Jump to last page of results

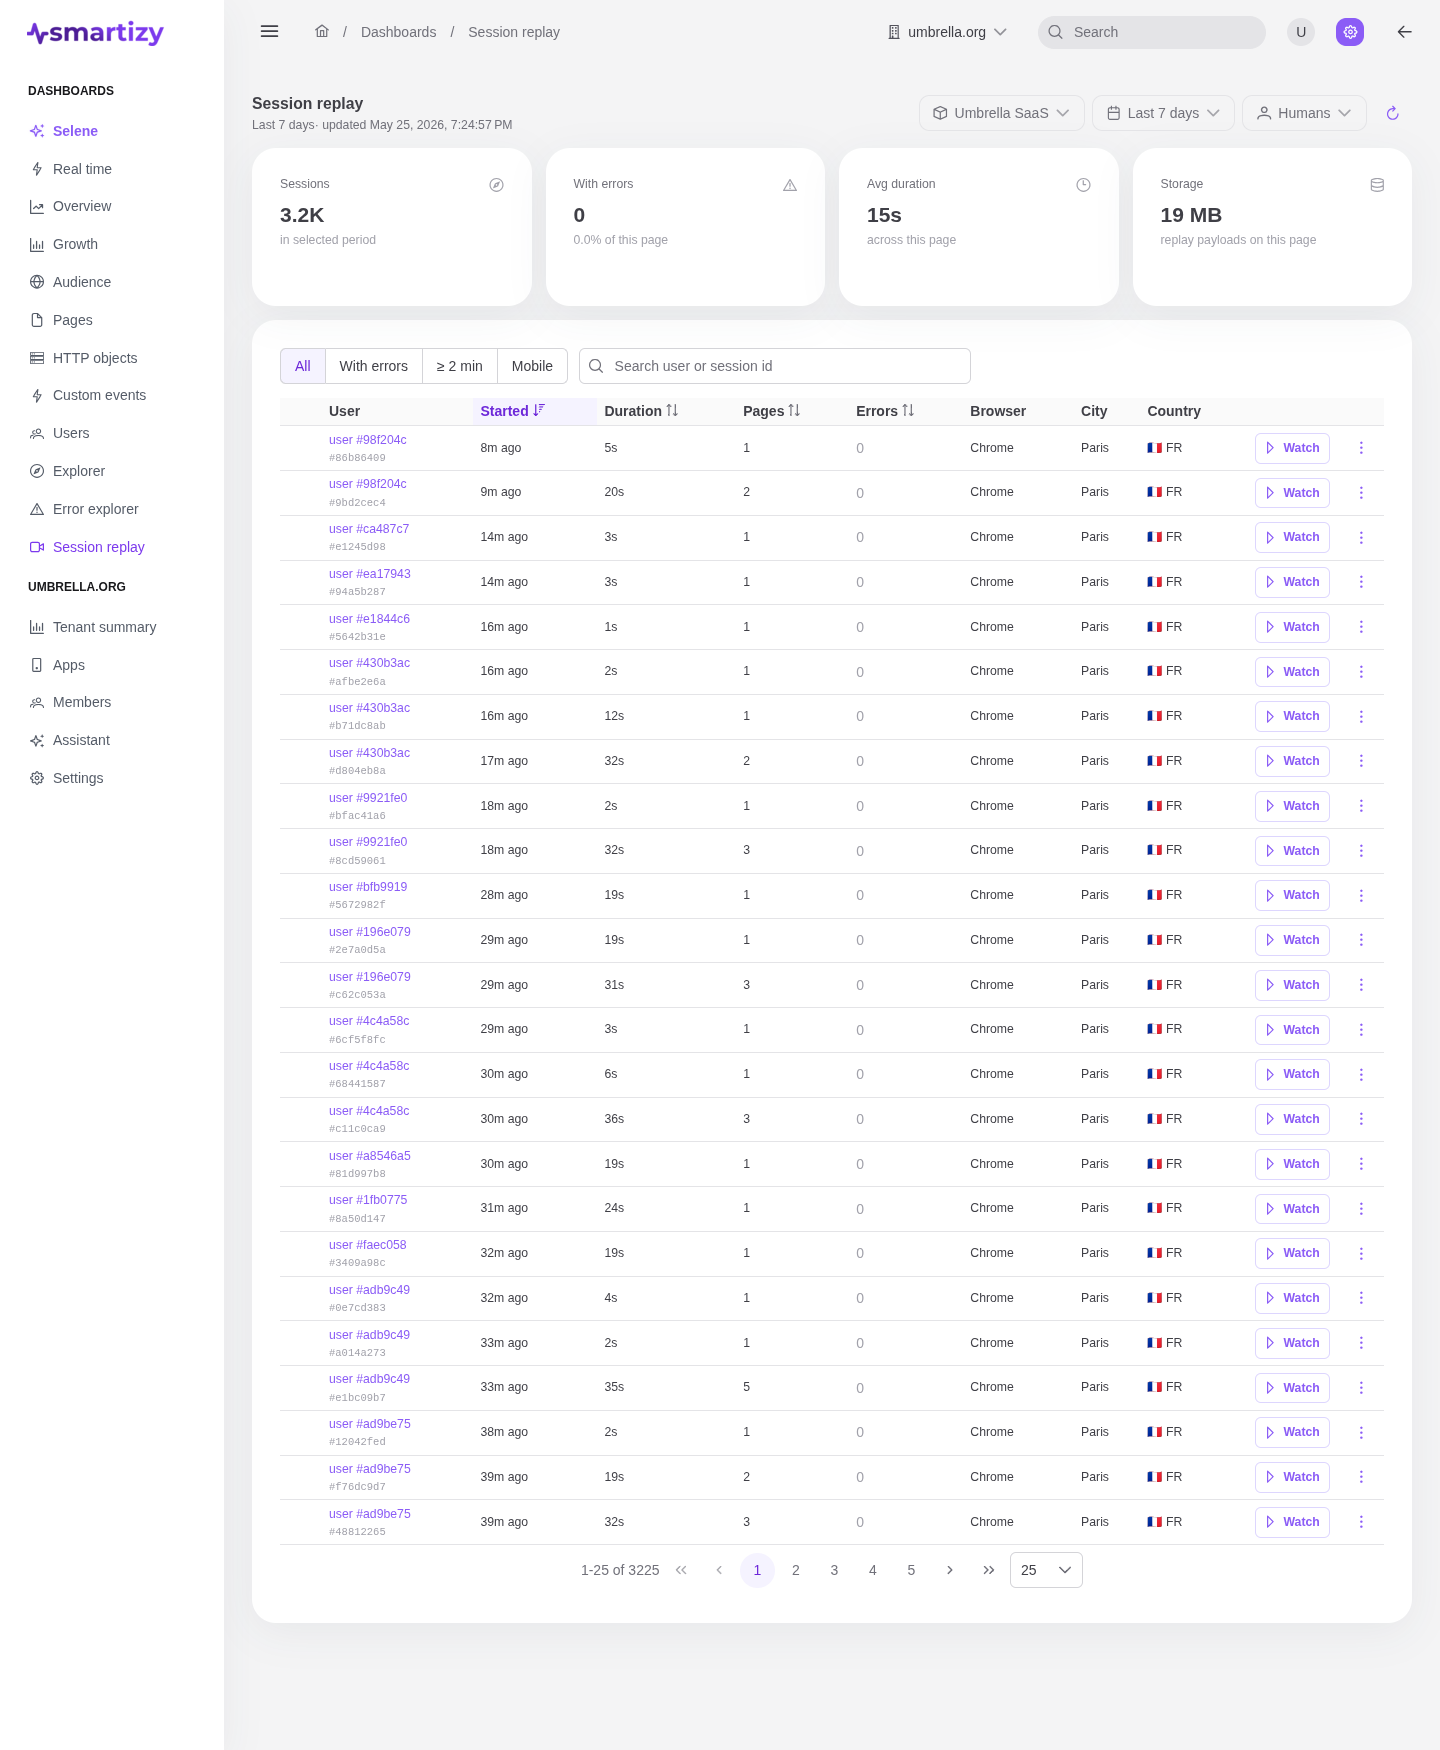tap(988, 1570)
